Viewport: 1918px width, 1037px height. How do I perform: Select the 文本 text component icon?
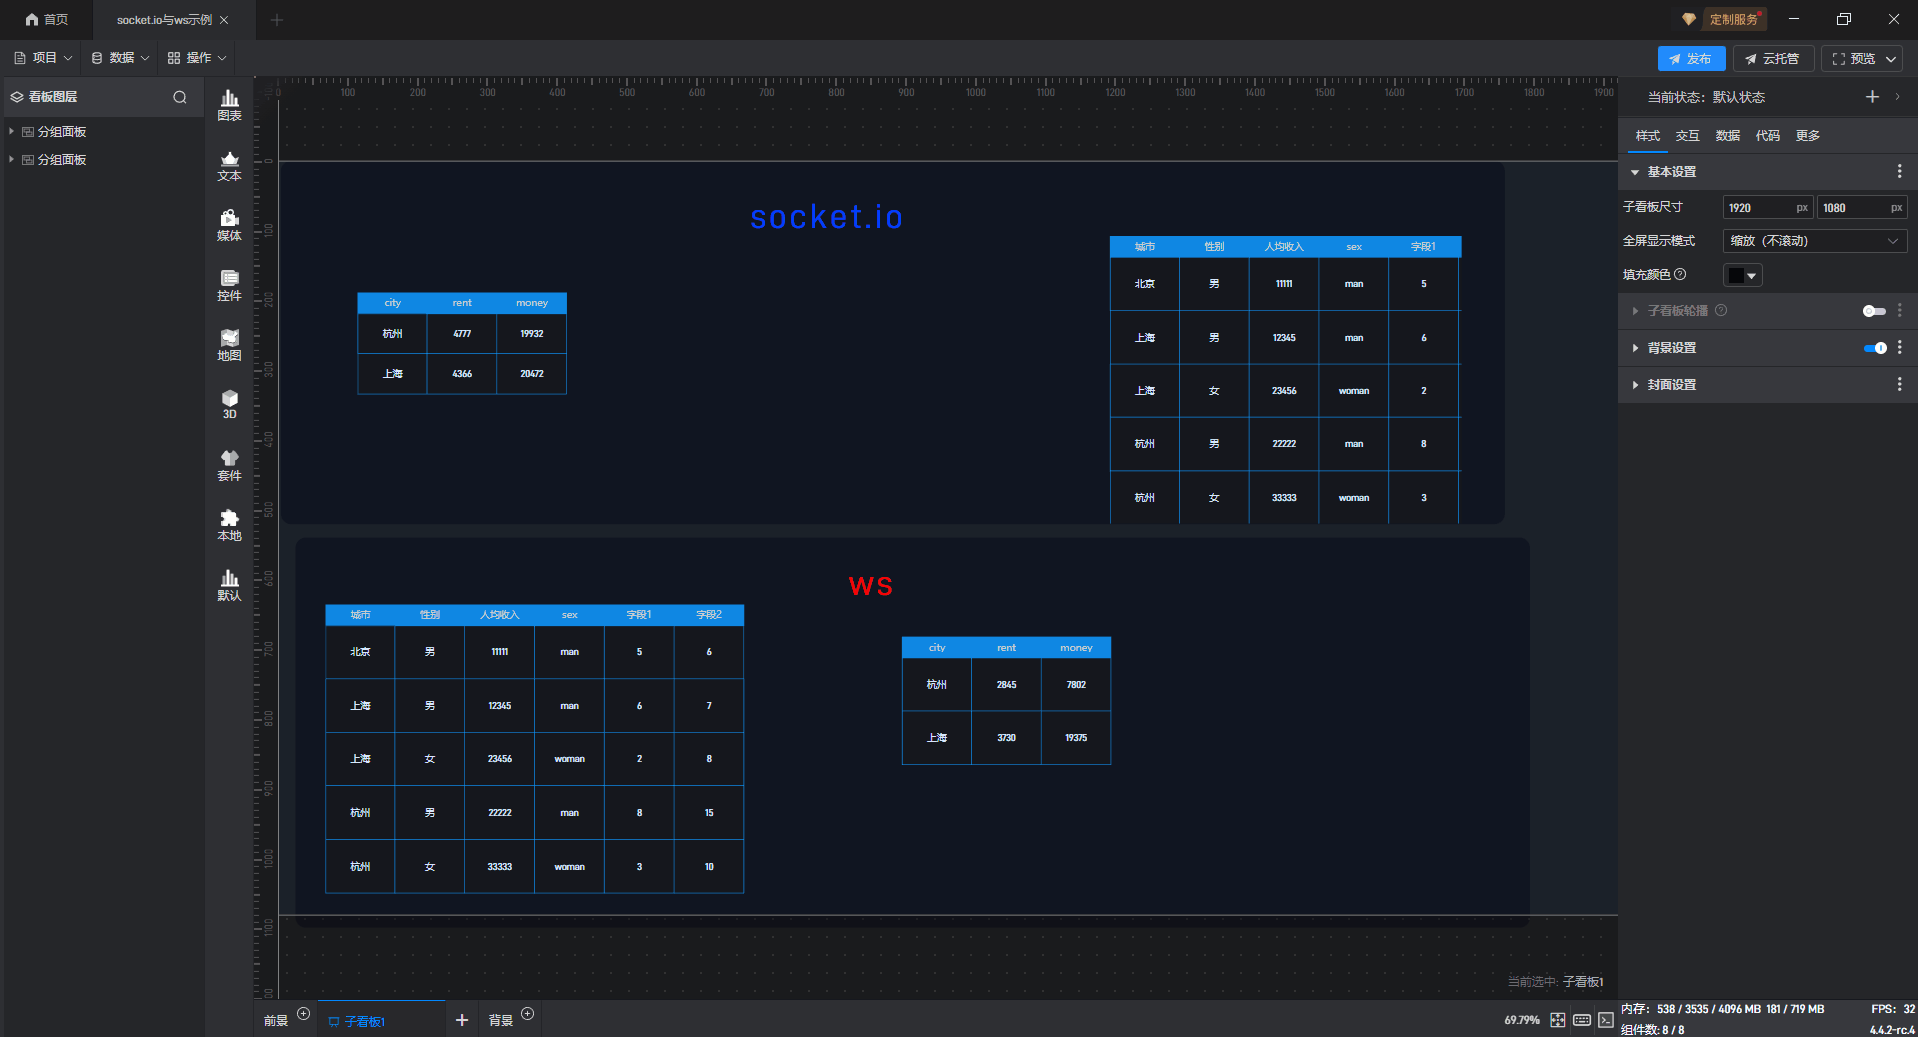[x=229, y=165]
